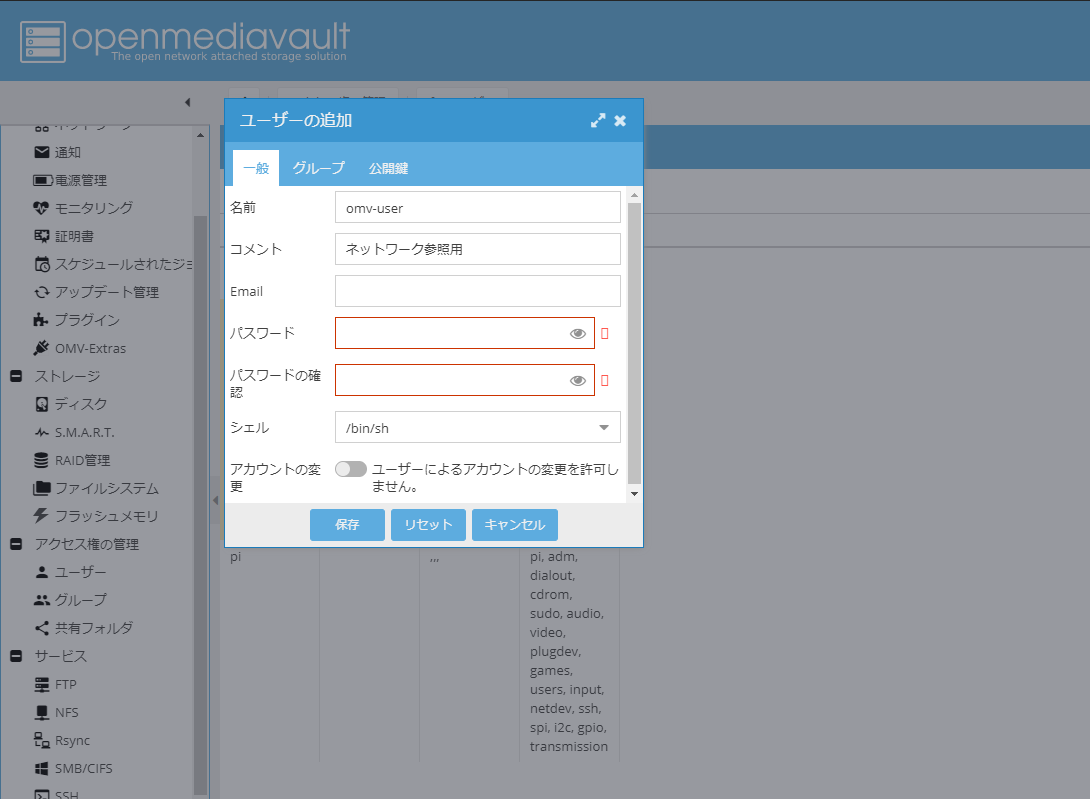Click the sidebar splitter collapse arrow
This screenshot has height=799, width=1090.
(x=215, y=500)
